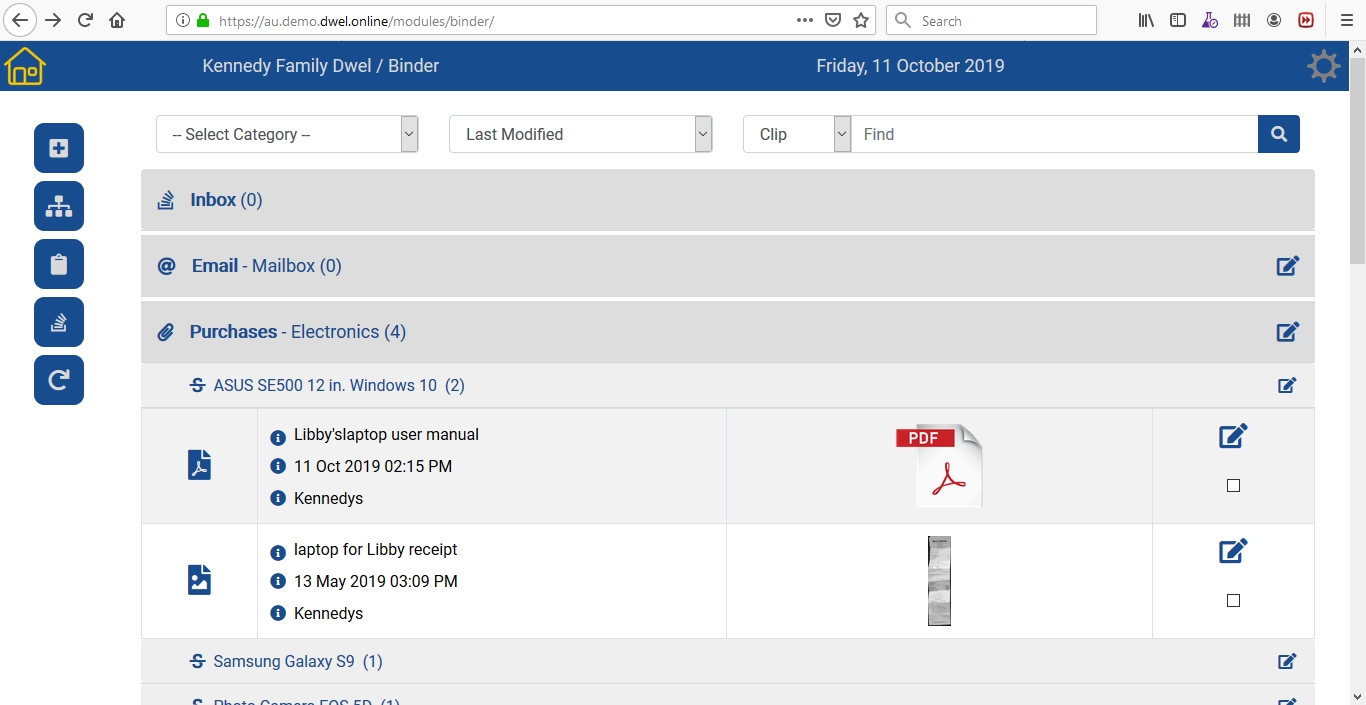Click the date 13 May 2019 03:09 PM
1366x705 pixels.
[x=376, y=582]
